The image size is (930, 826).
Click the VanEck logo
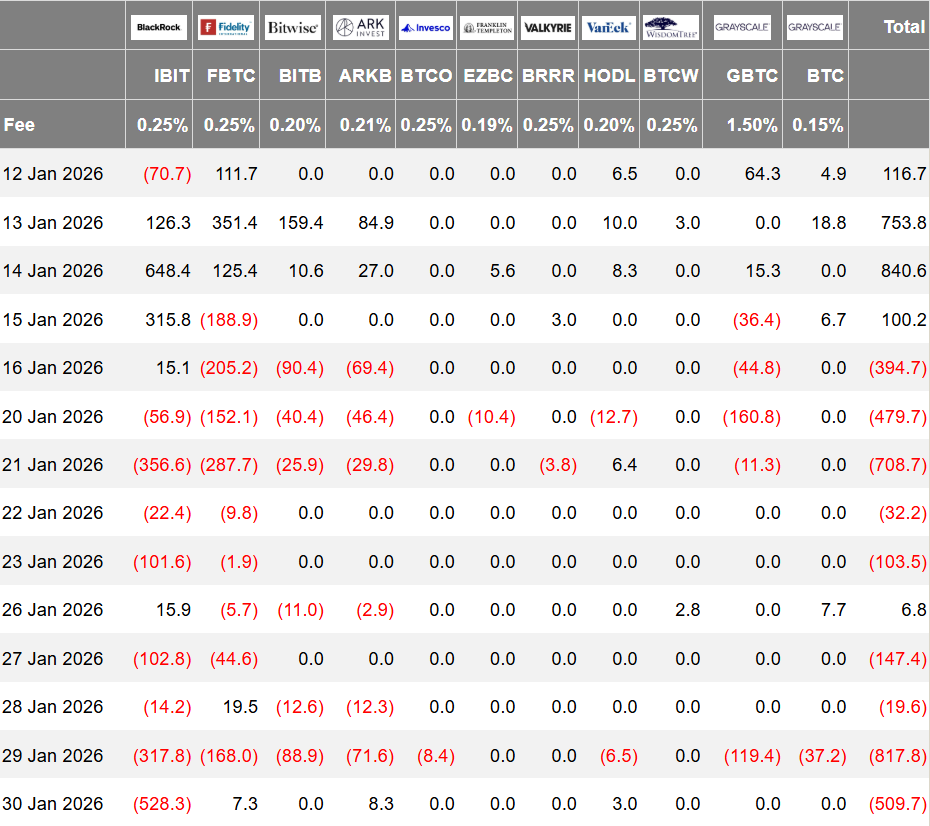point(608,27)
